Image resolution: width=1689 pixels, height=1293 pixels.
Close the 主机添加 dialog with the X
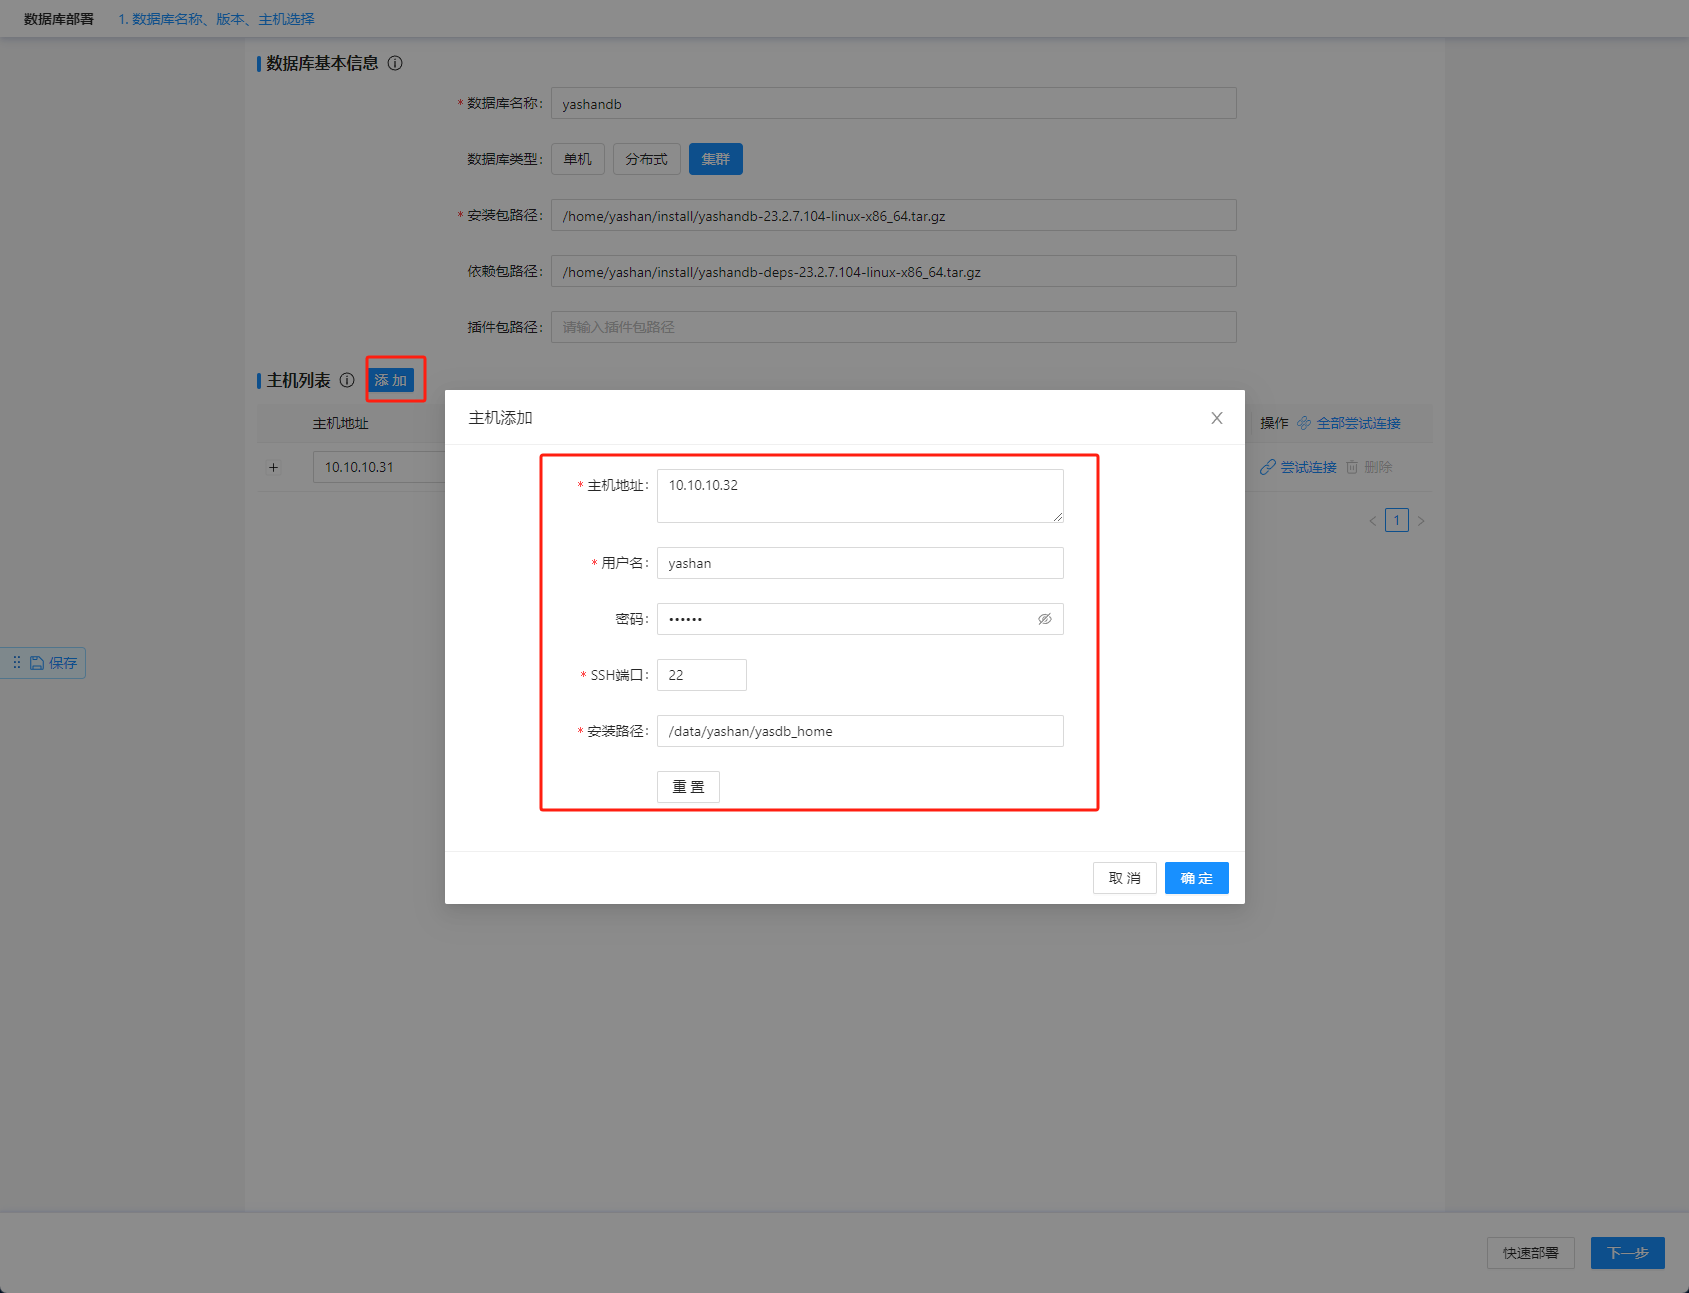pyautogui.click(x=1217, y=418)
